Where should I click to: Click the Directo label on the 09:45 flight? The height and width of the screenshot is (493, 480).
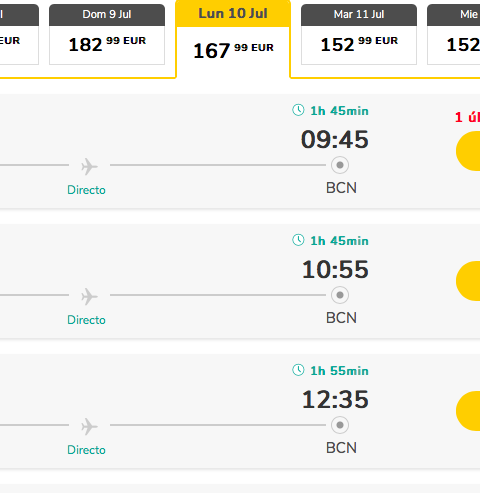pyautogui.click(x=86, y=190)
